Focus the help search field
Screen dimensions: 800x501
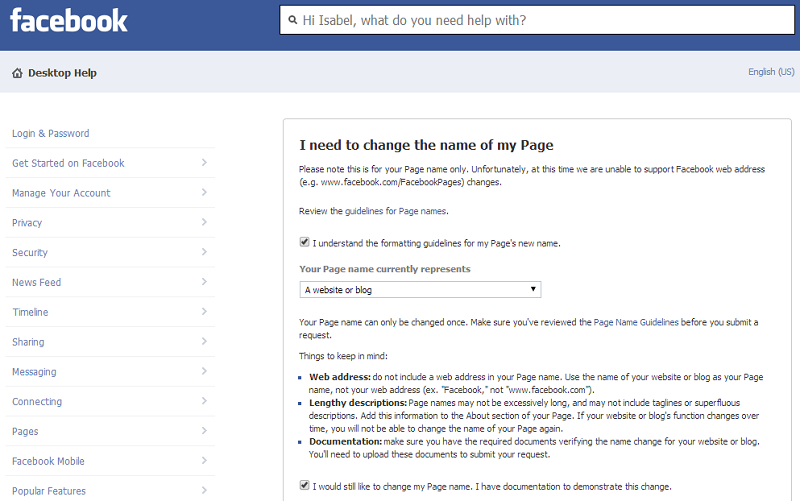pos(537,20)
